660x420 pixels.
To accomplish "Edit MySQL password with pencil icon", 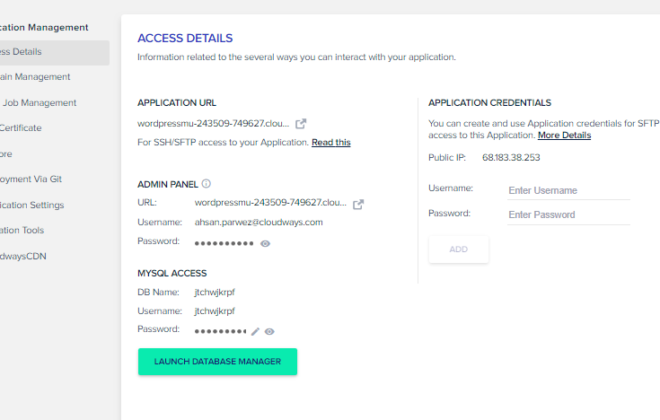I will 255,332.
